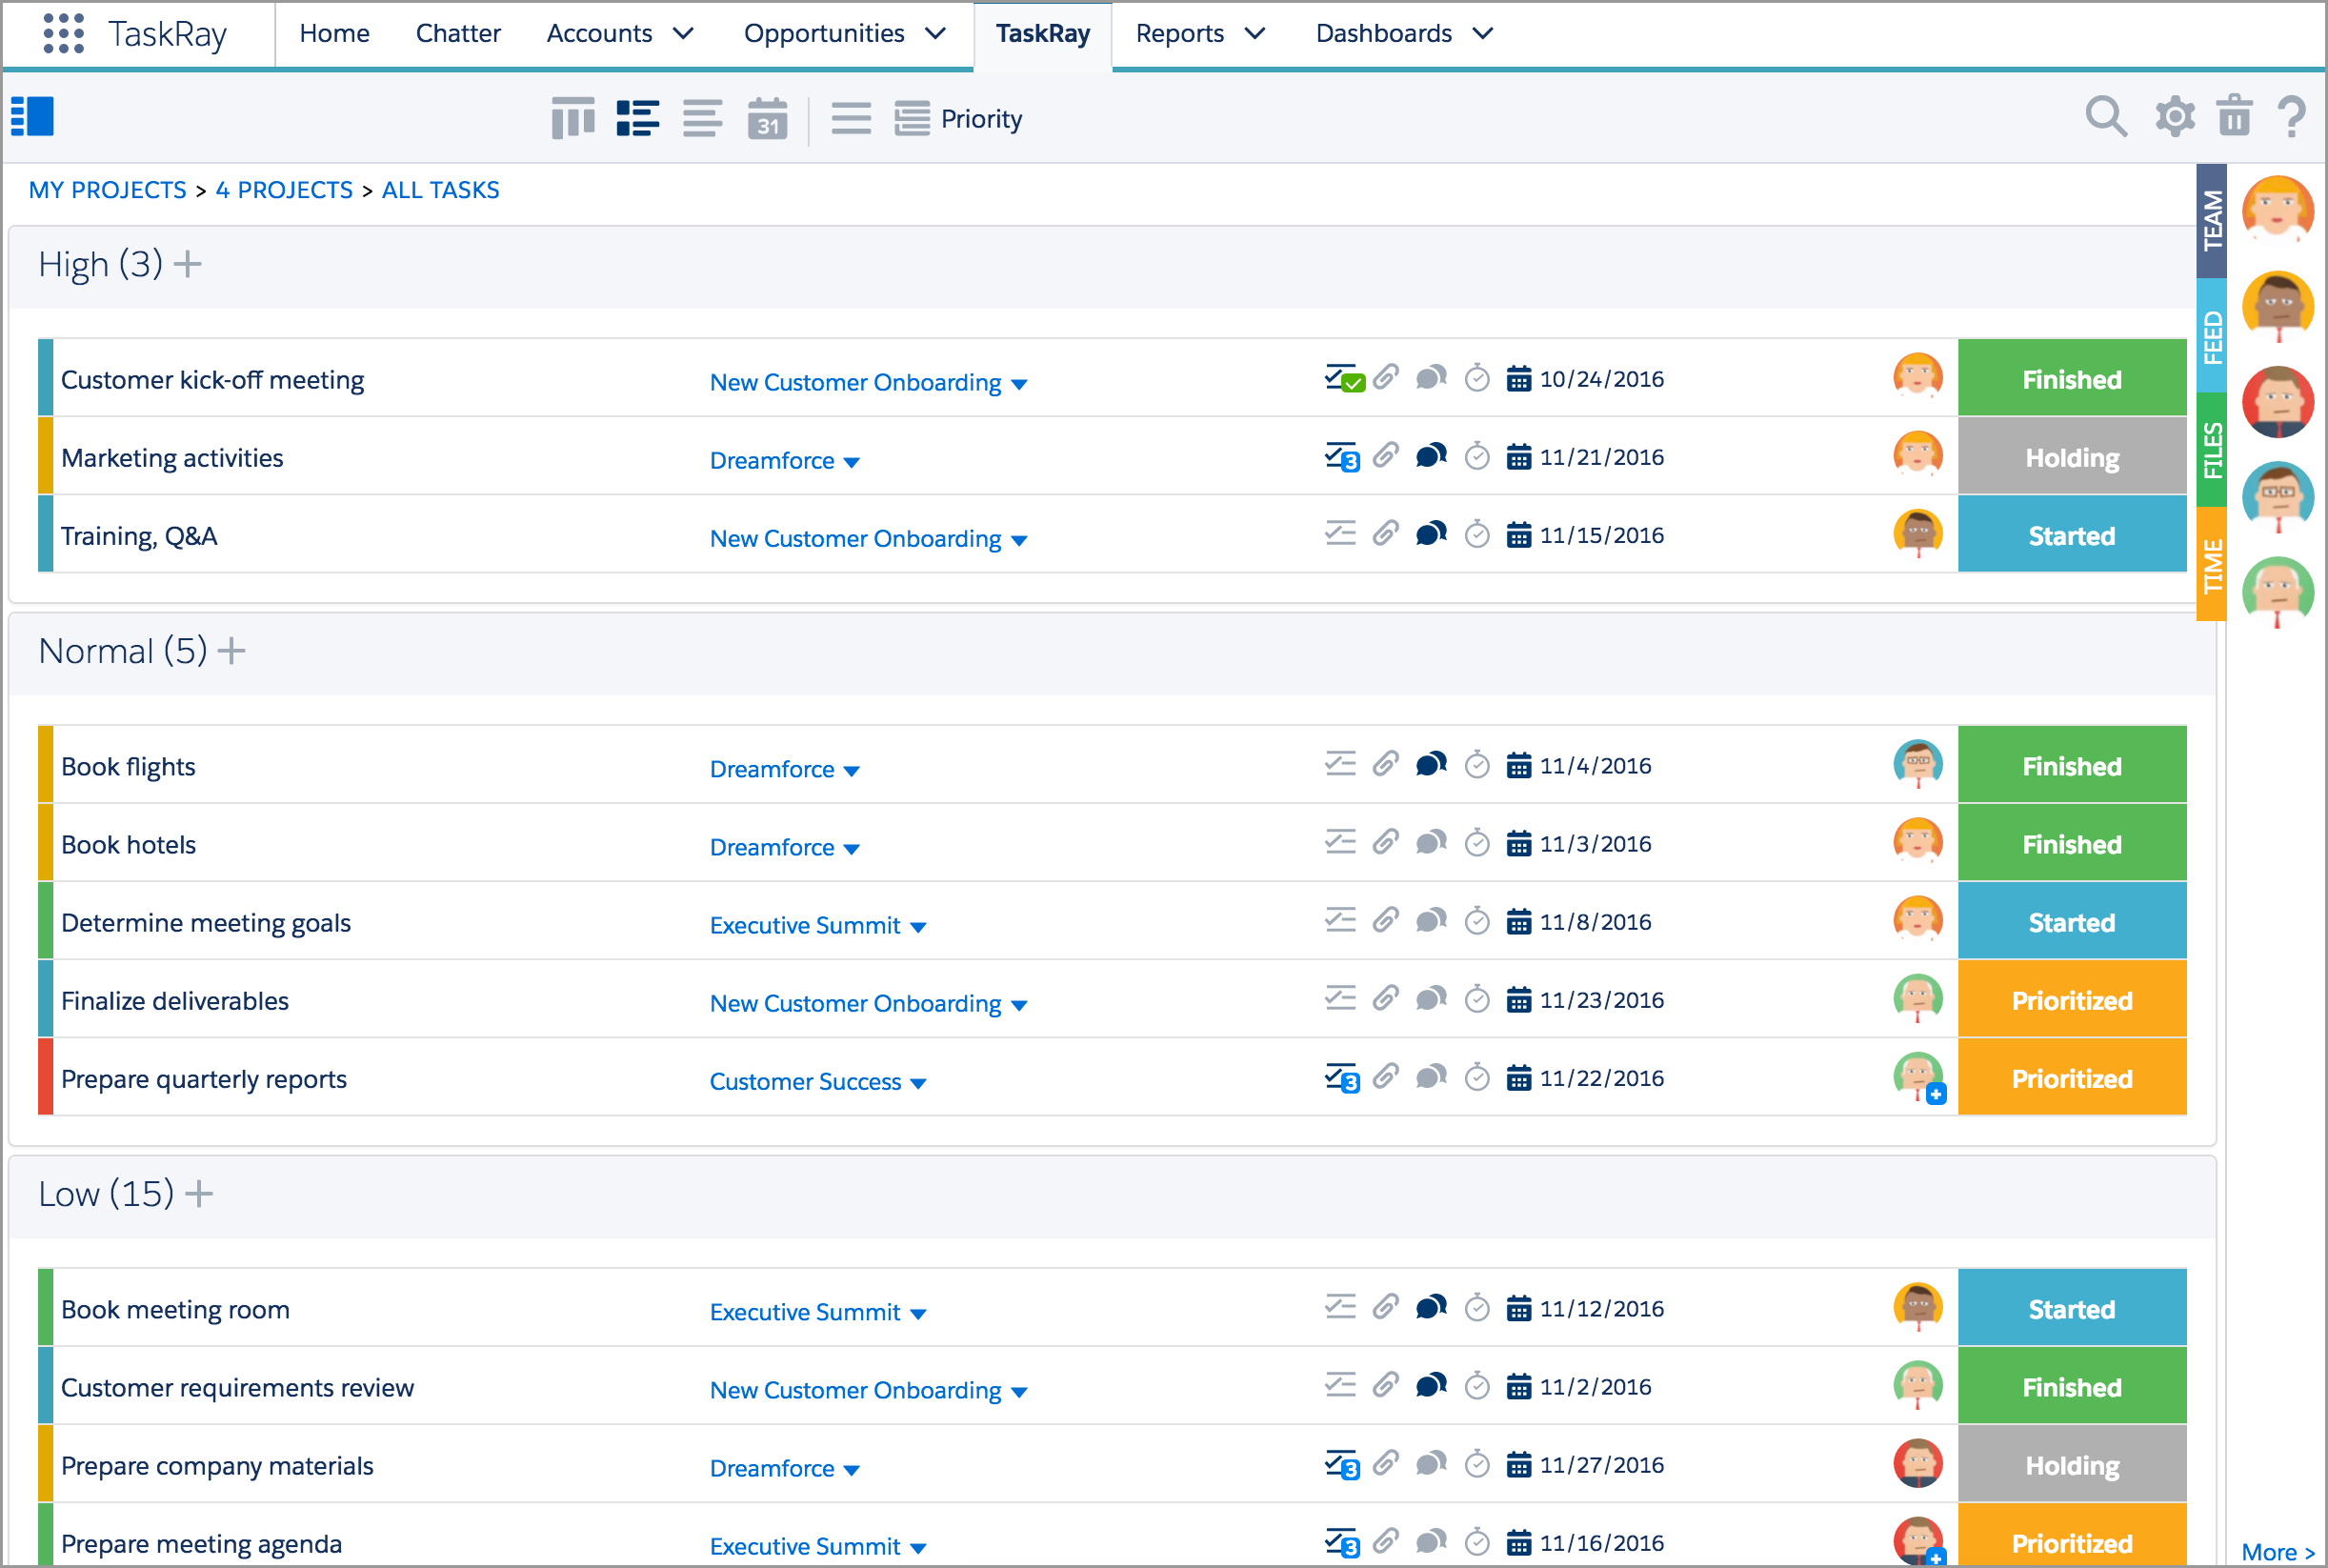Select the row/list view icon
2328x1568 pixels.
[x=637, y=118]
